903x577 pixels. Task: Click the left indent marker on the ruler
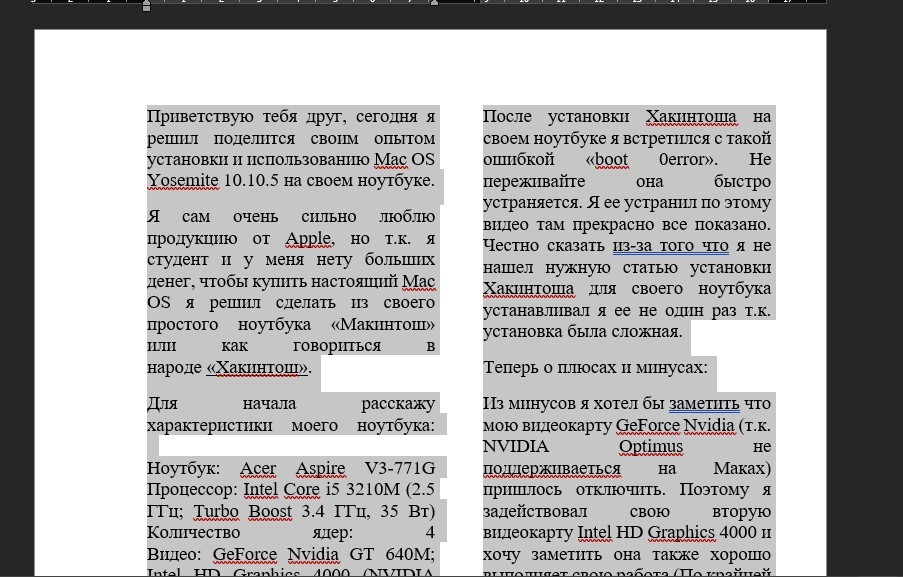tap(146, 6)
